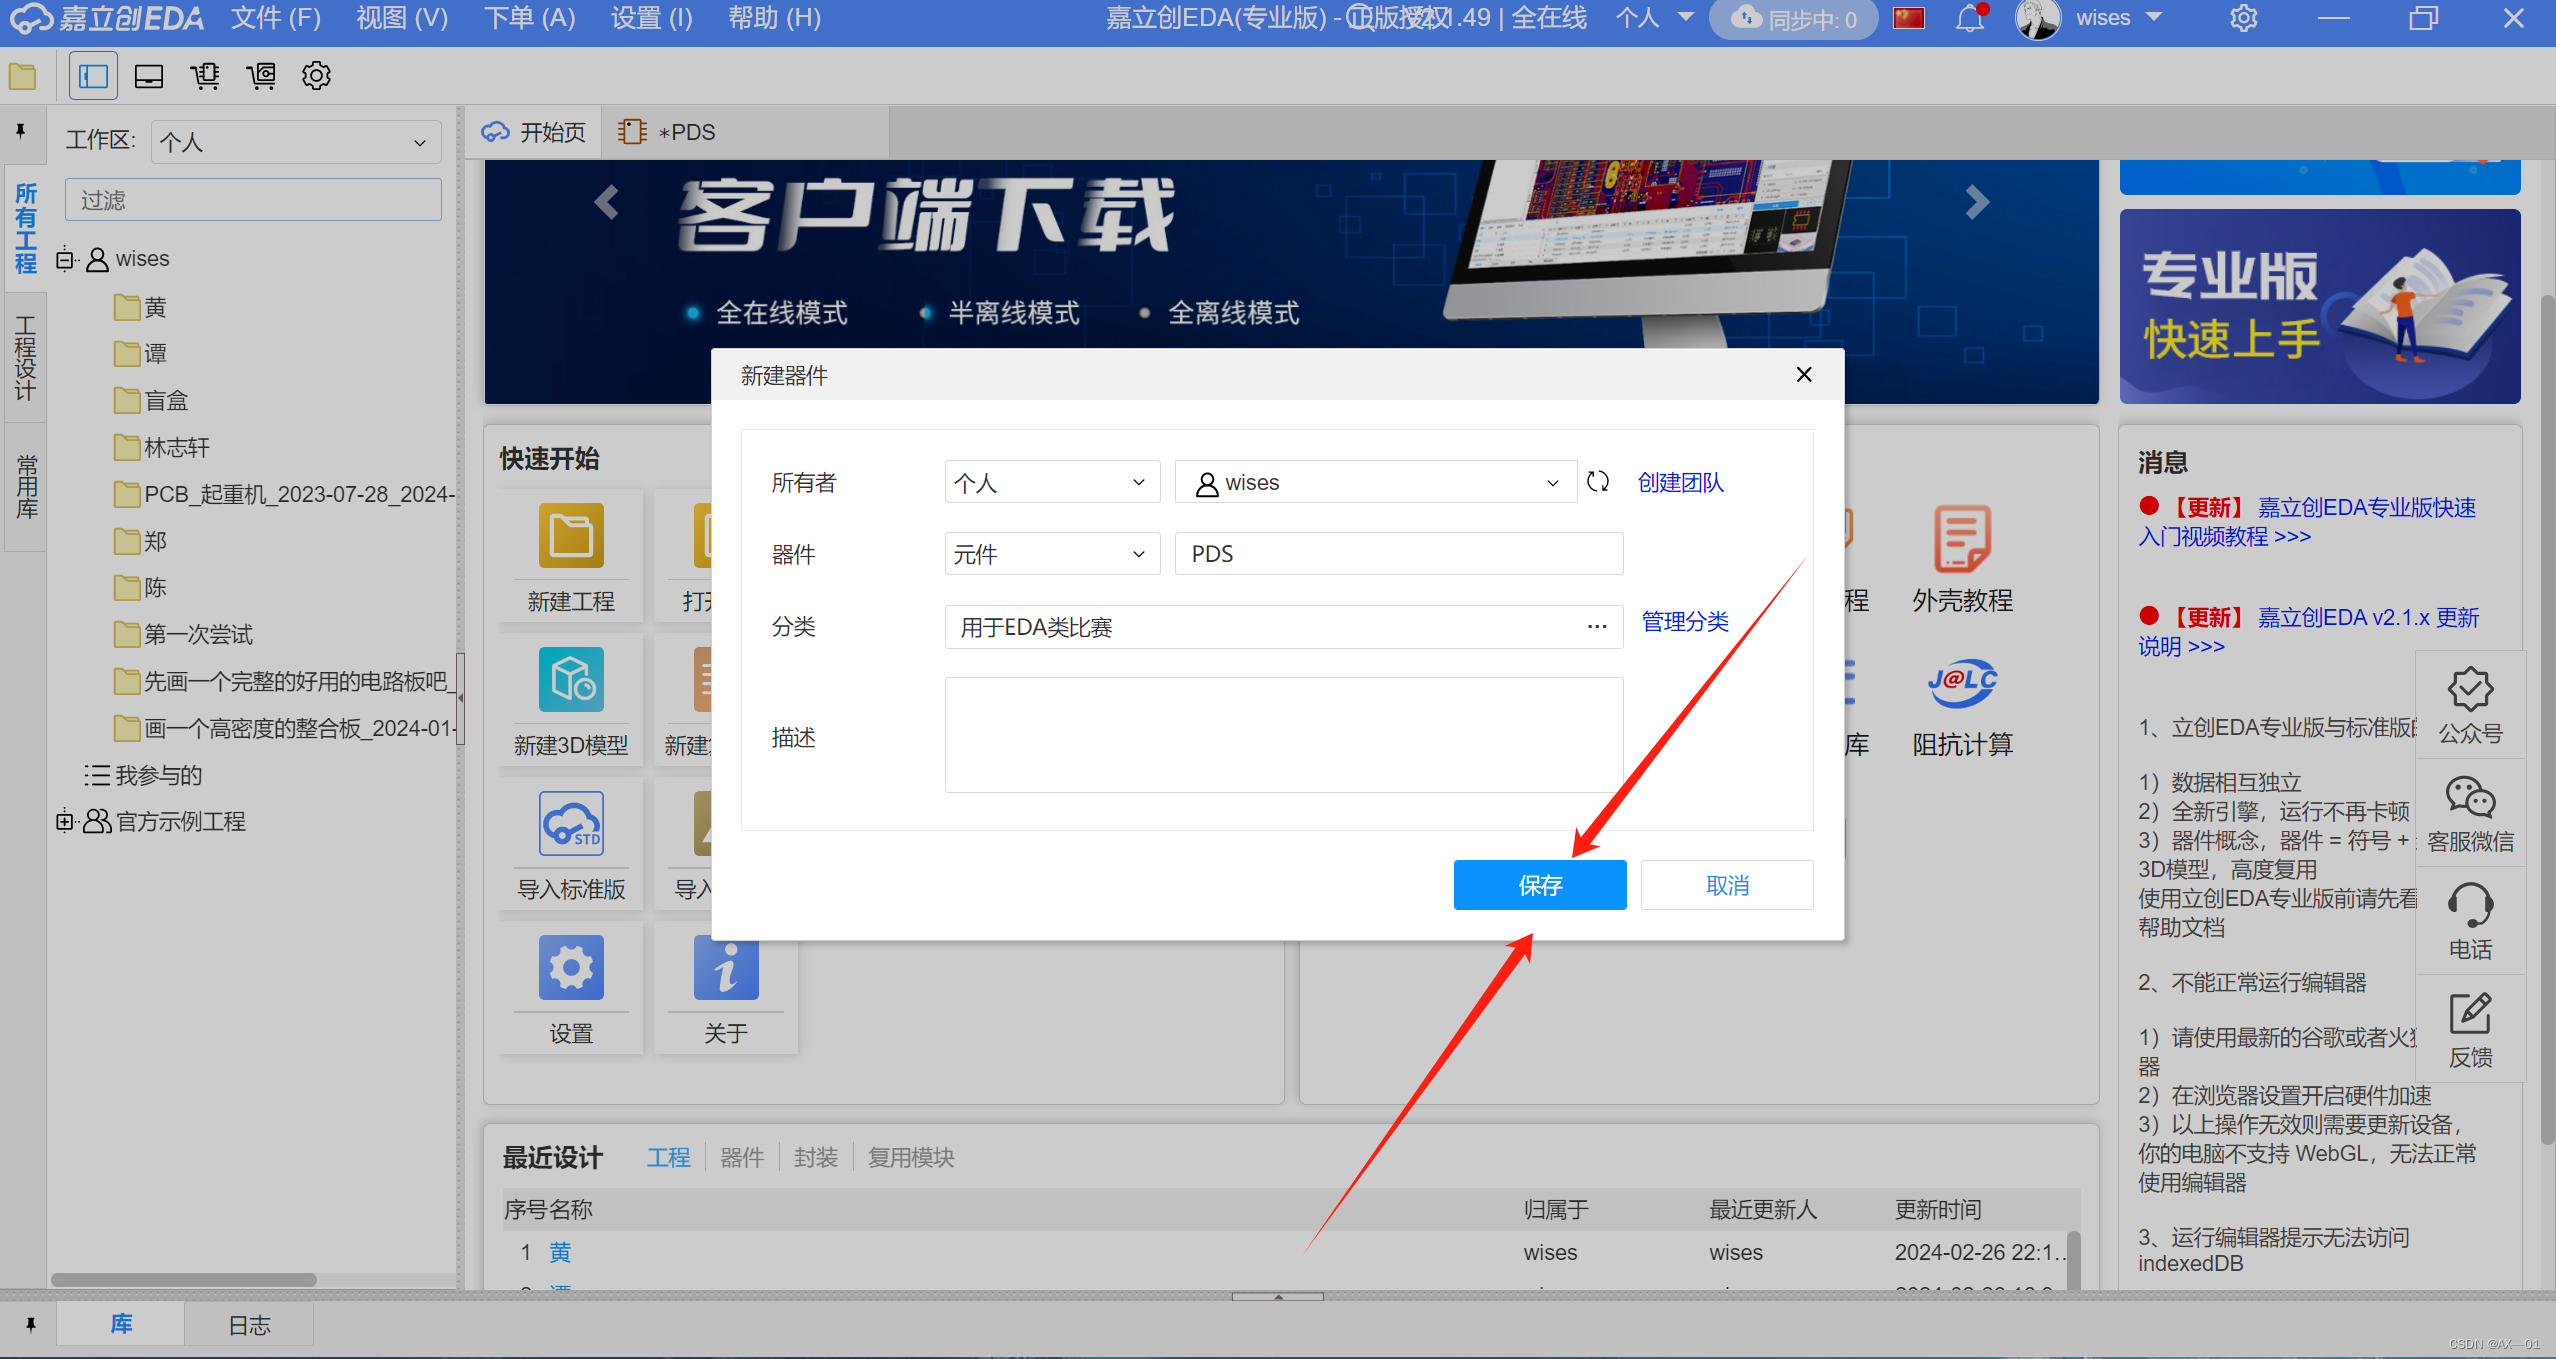
Task: Open the 阻抗计算 JLC icon
Action: [1962, 683]
